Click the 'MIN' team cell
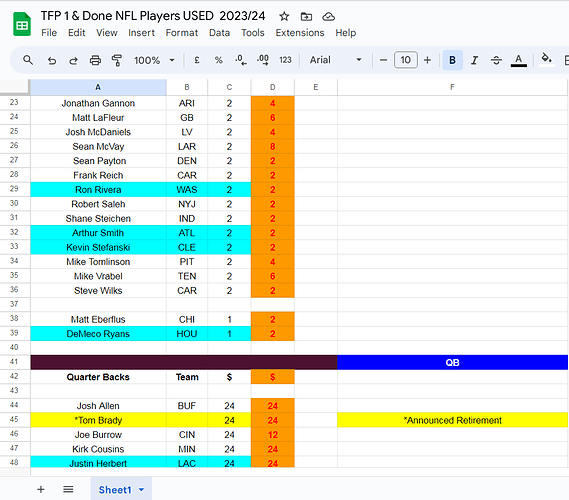569x500 pixels. point(187,449)
